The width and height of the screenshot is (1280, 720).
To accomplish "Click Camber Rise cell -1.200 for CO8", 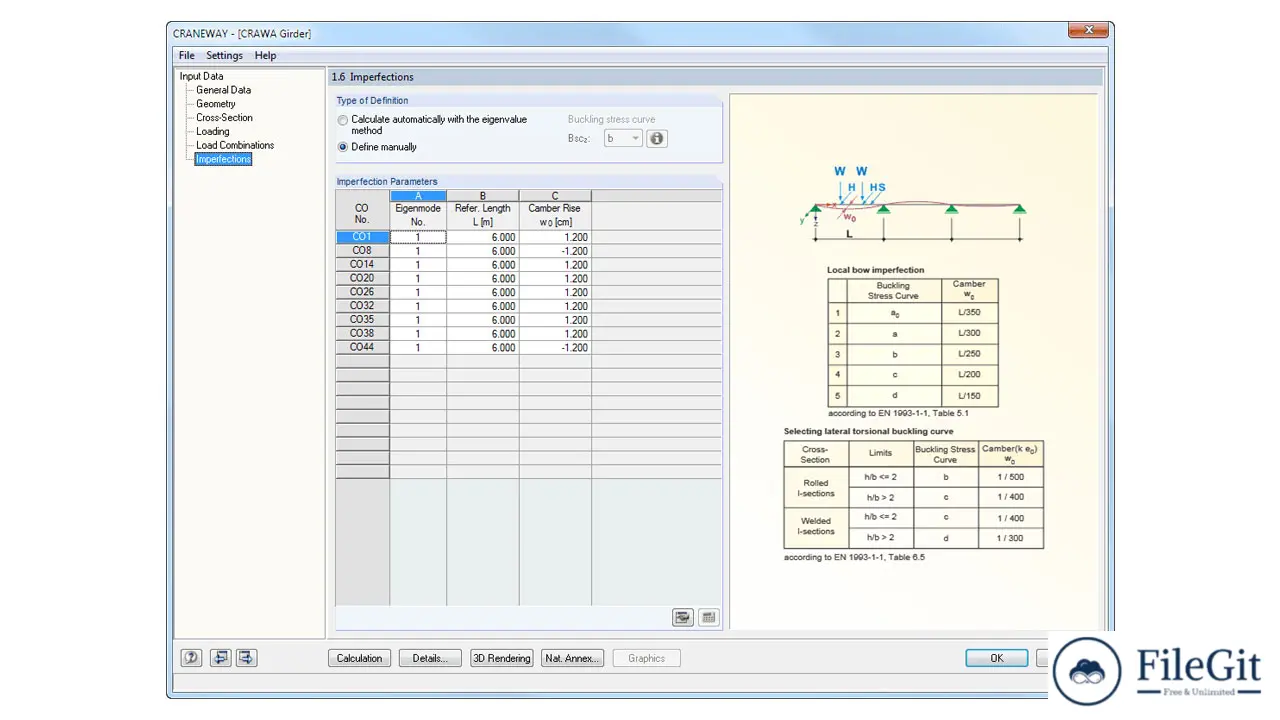I will click(555, 251).
